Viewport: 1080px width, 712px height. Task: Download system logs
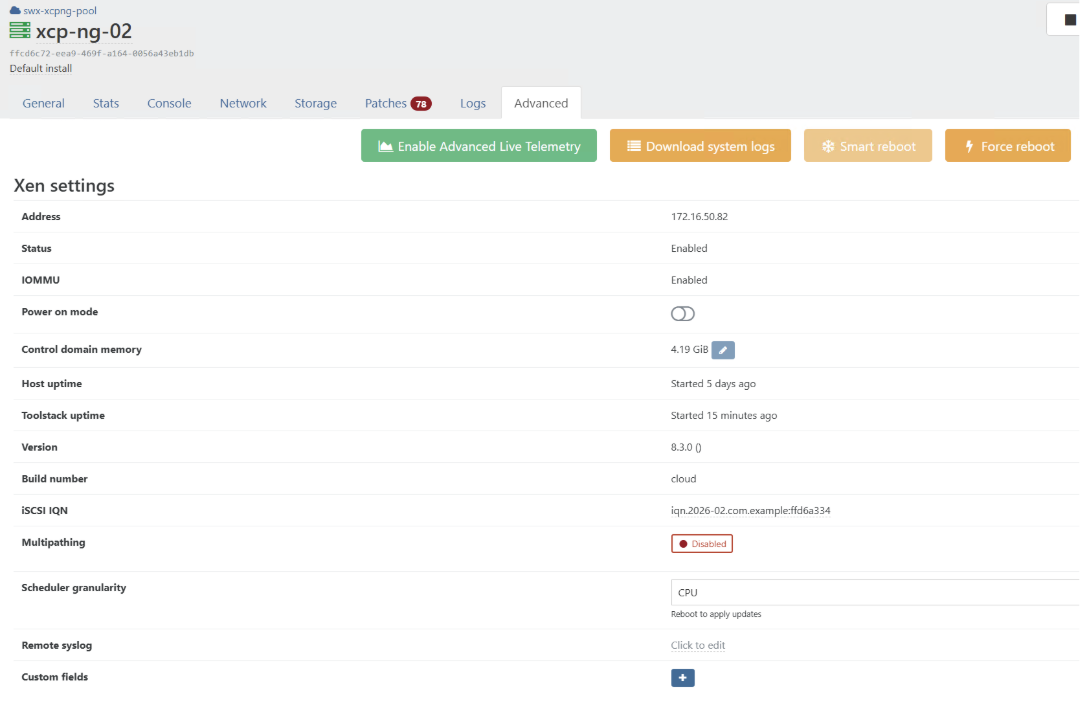(700, 146)
